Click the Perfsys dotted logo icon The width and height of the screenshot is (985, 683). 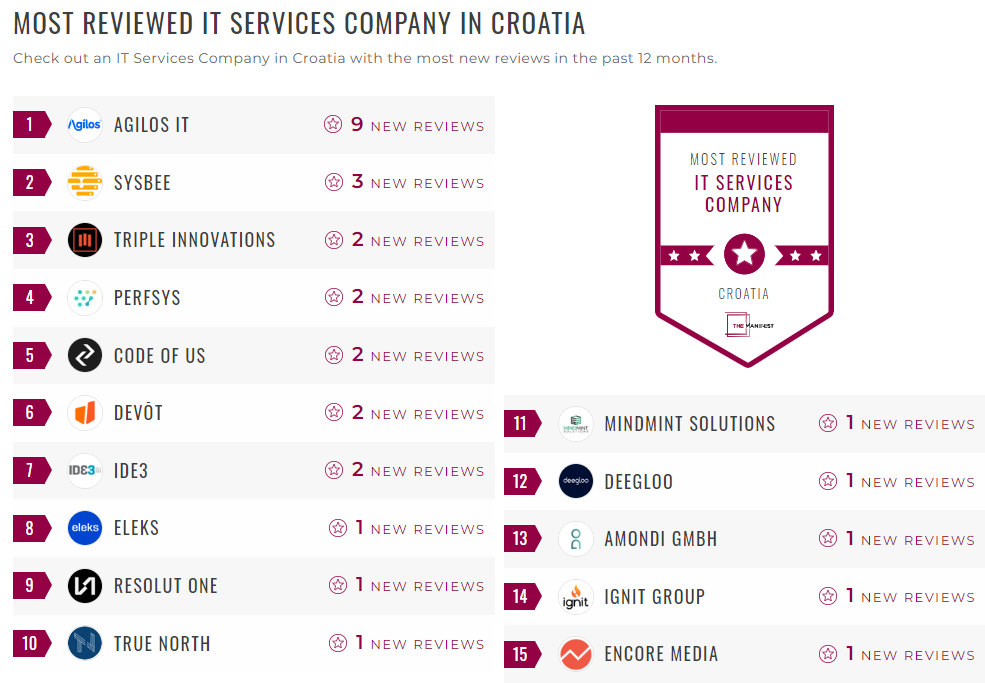tap(85, 297)
